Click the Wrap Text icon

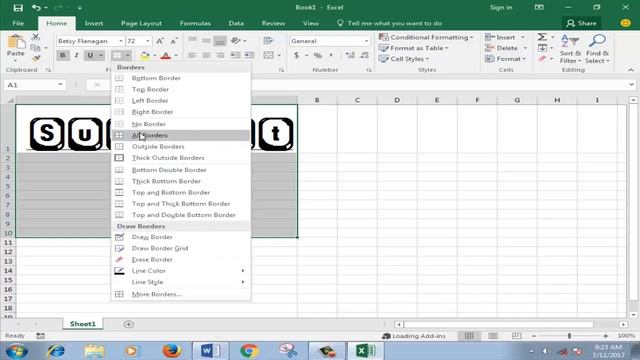pos(268,40)
